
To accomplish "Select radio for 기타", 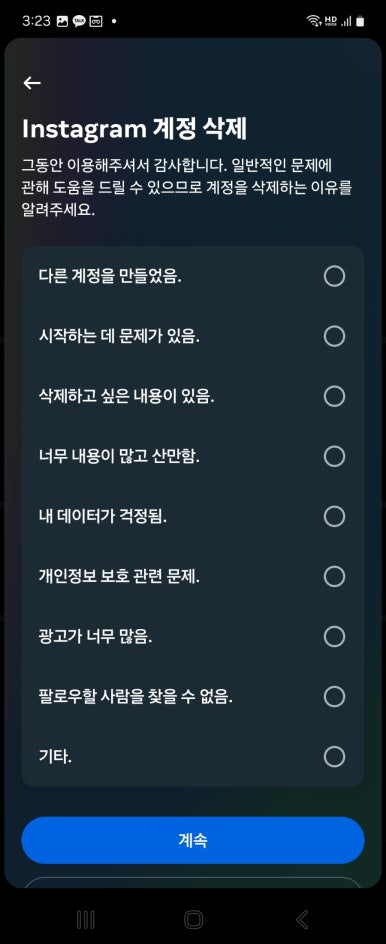I will [x=334, y=756].
